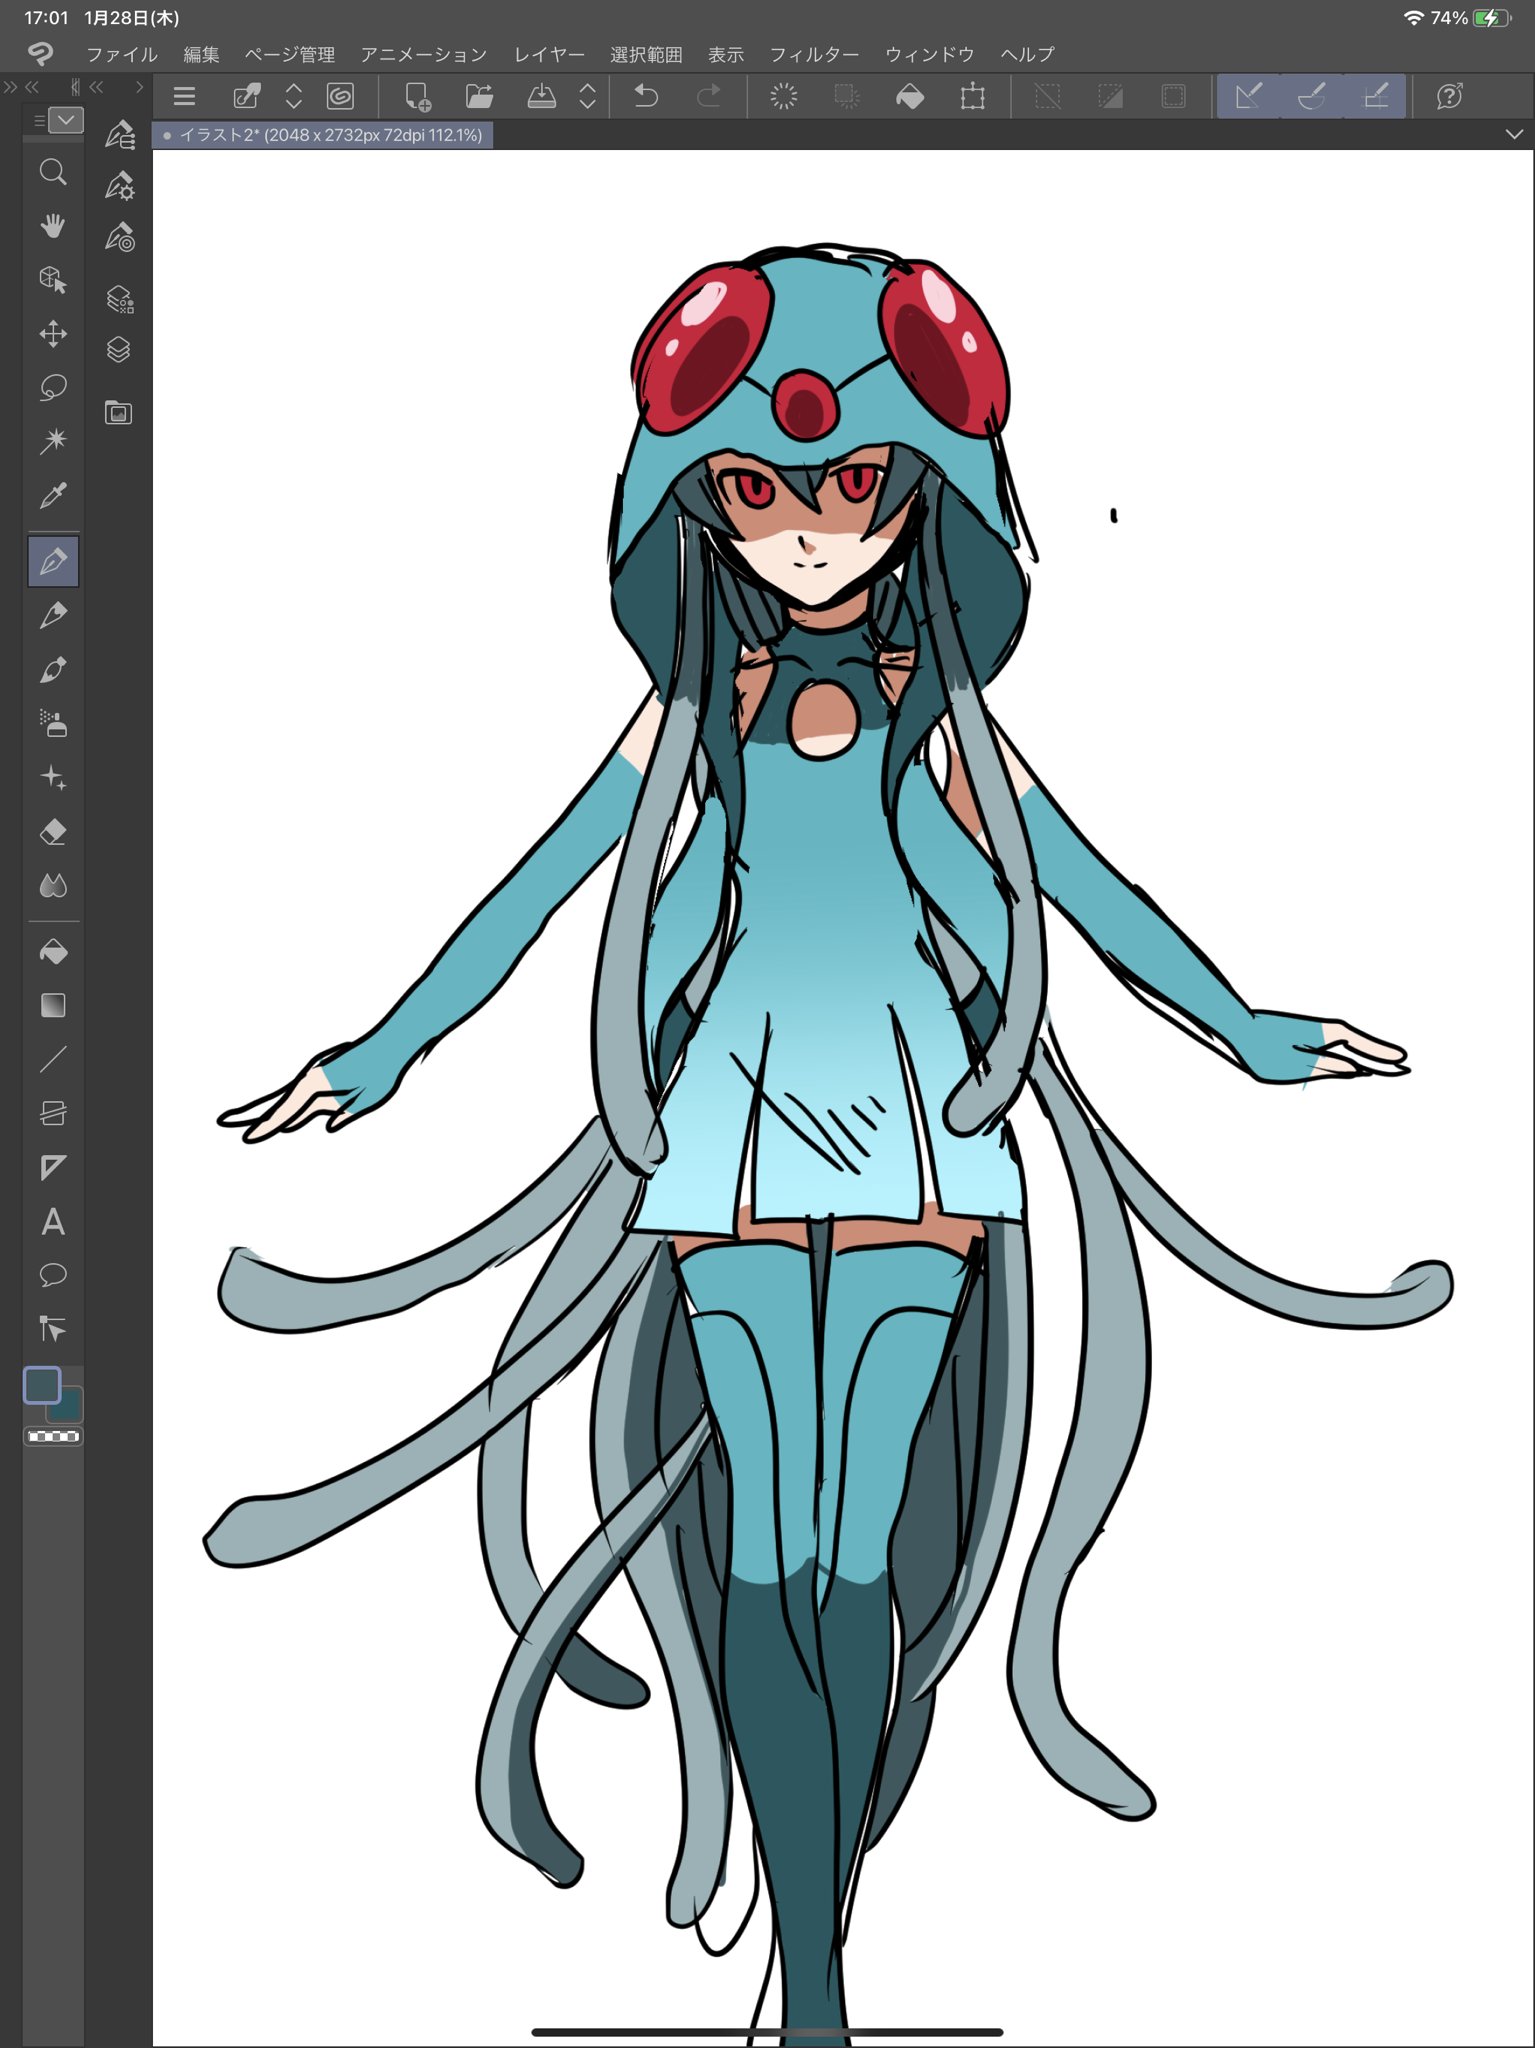Select the Blend color-mixing tool
The image size is (1535, 2048).
coord(53,885)
